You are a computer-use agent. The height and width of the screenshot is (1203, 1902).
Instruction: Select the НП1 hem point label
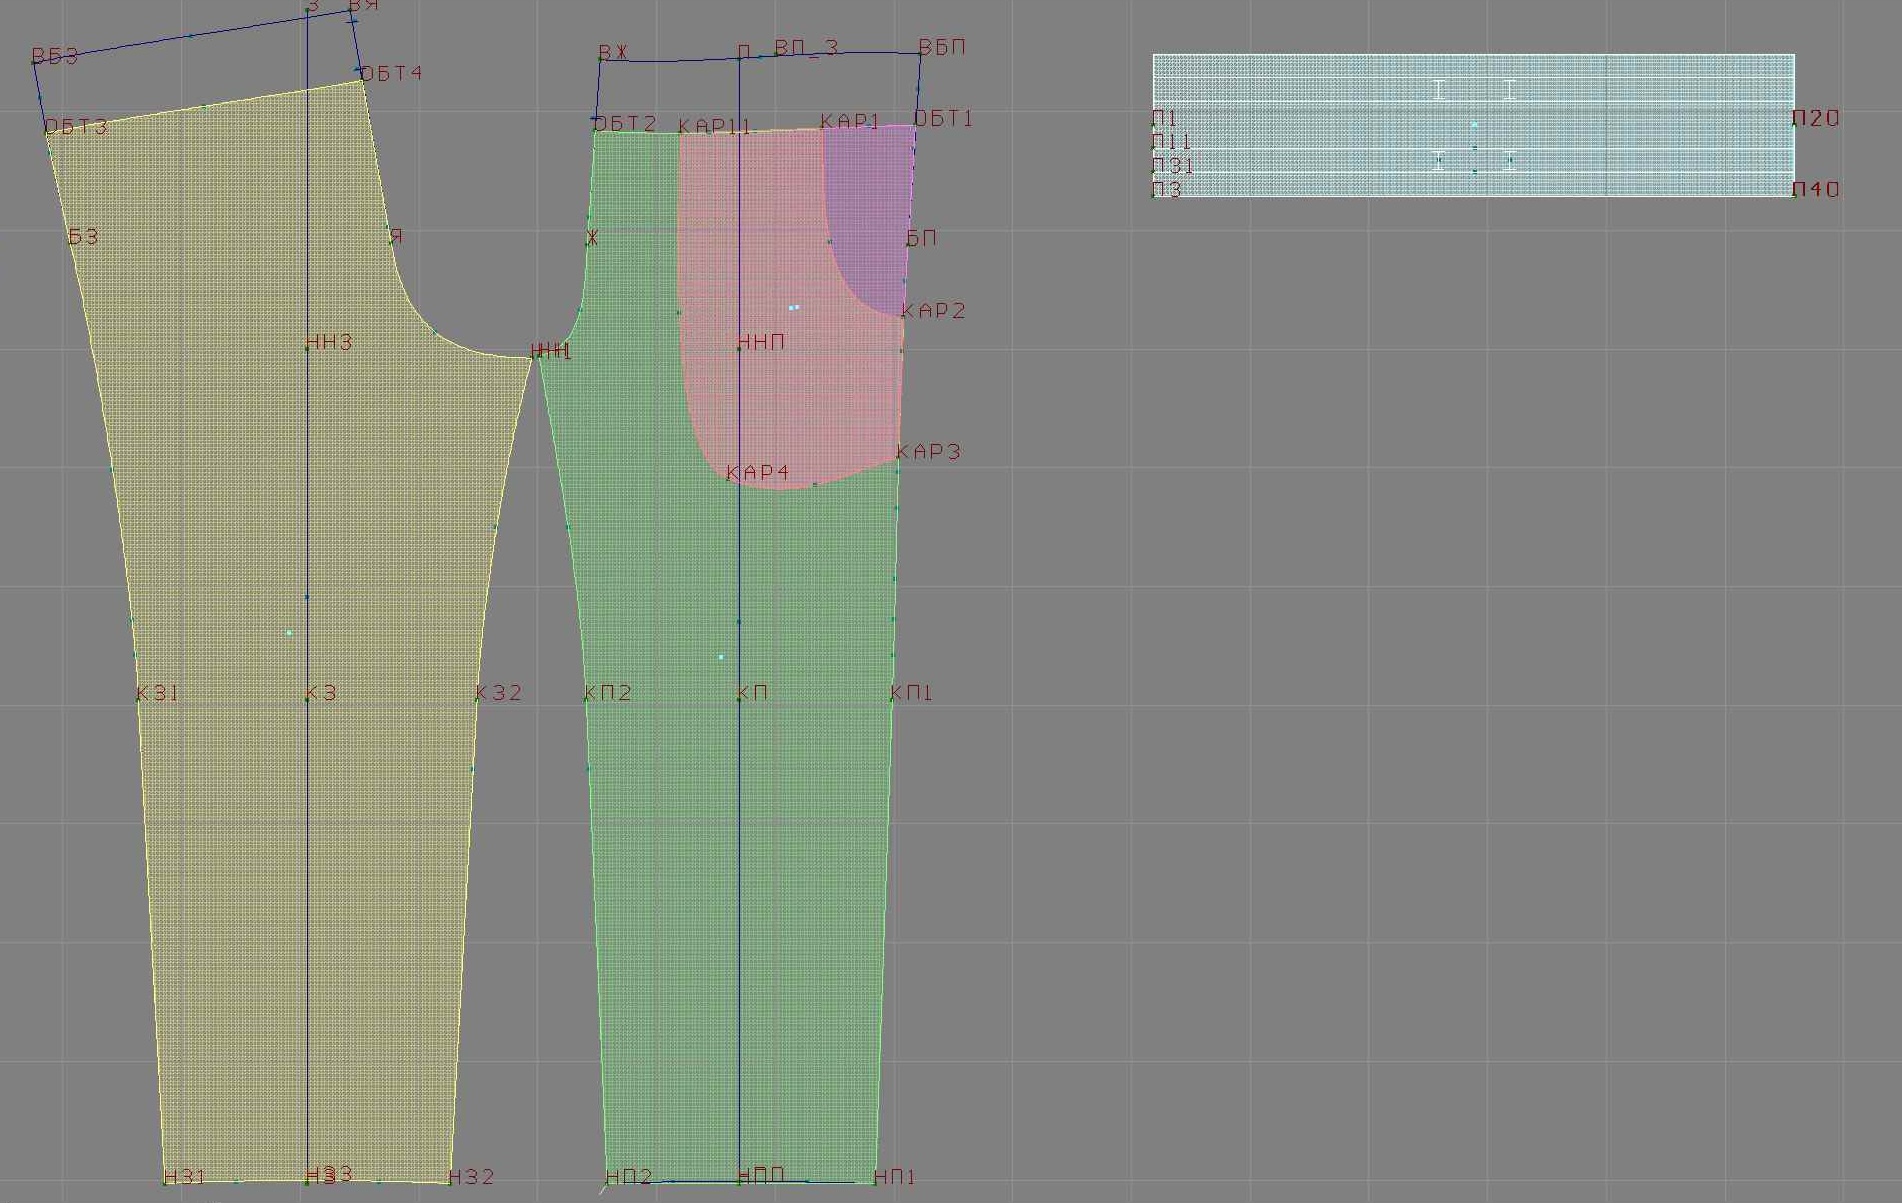point(894,1177)
